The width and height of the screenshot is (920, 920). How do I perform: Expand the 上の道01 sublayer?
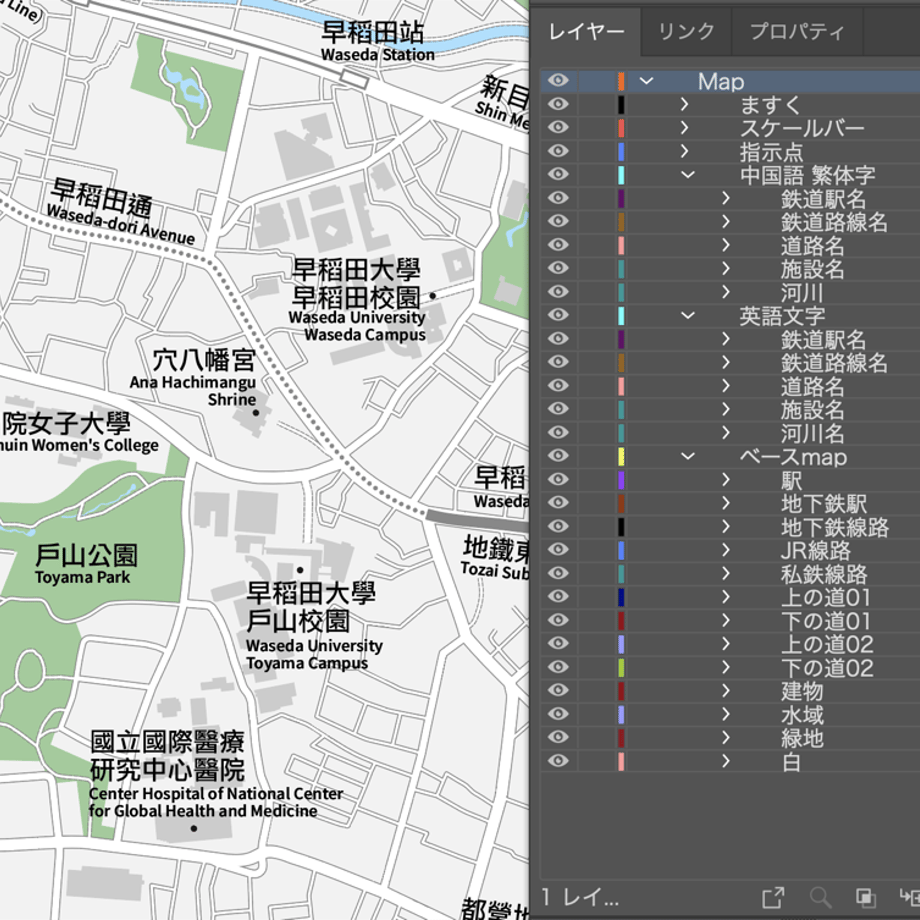pyautogui.click(x=726, y=597)
